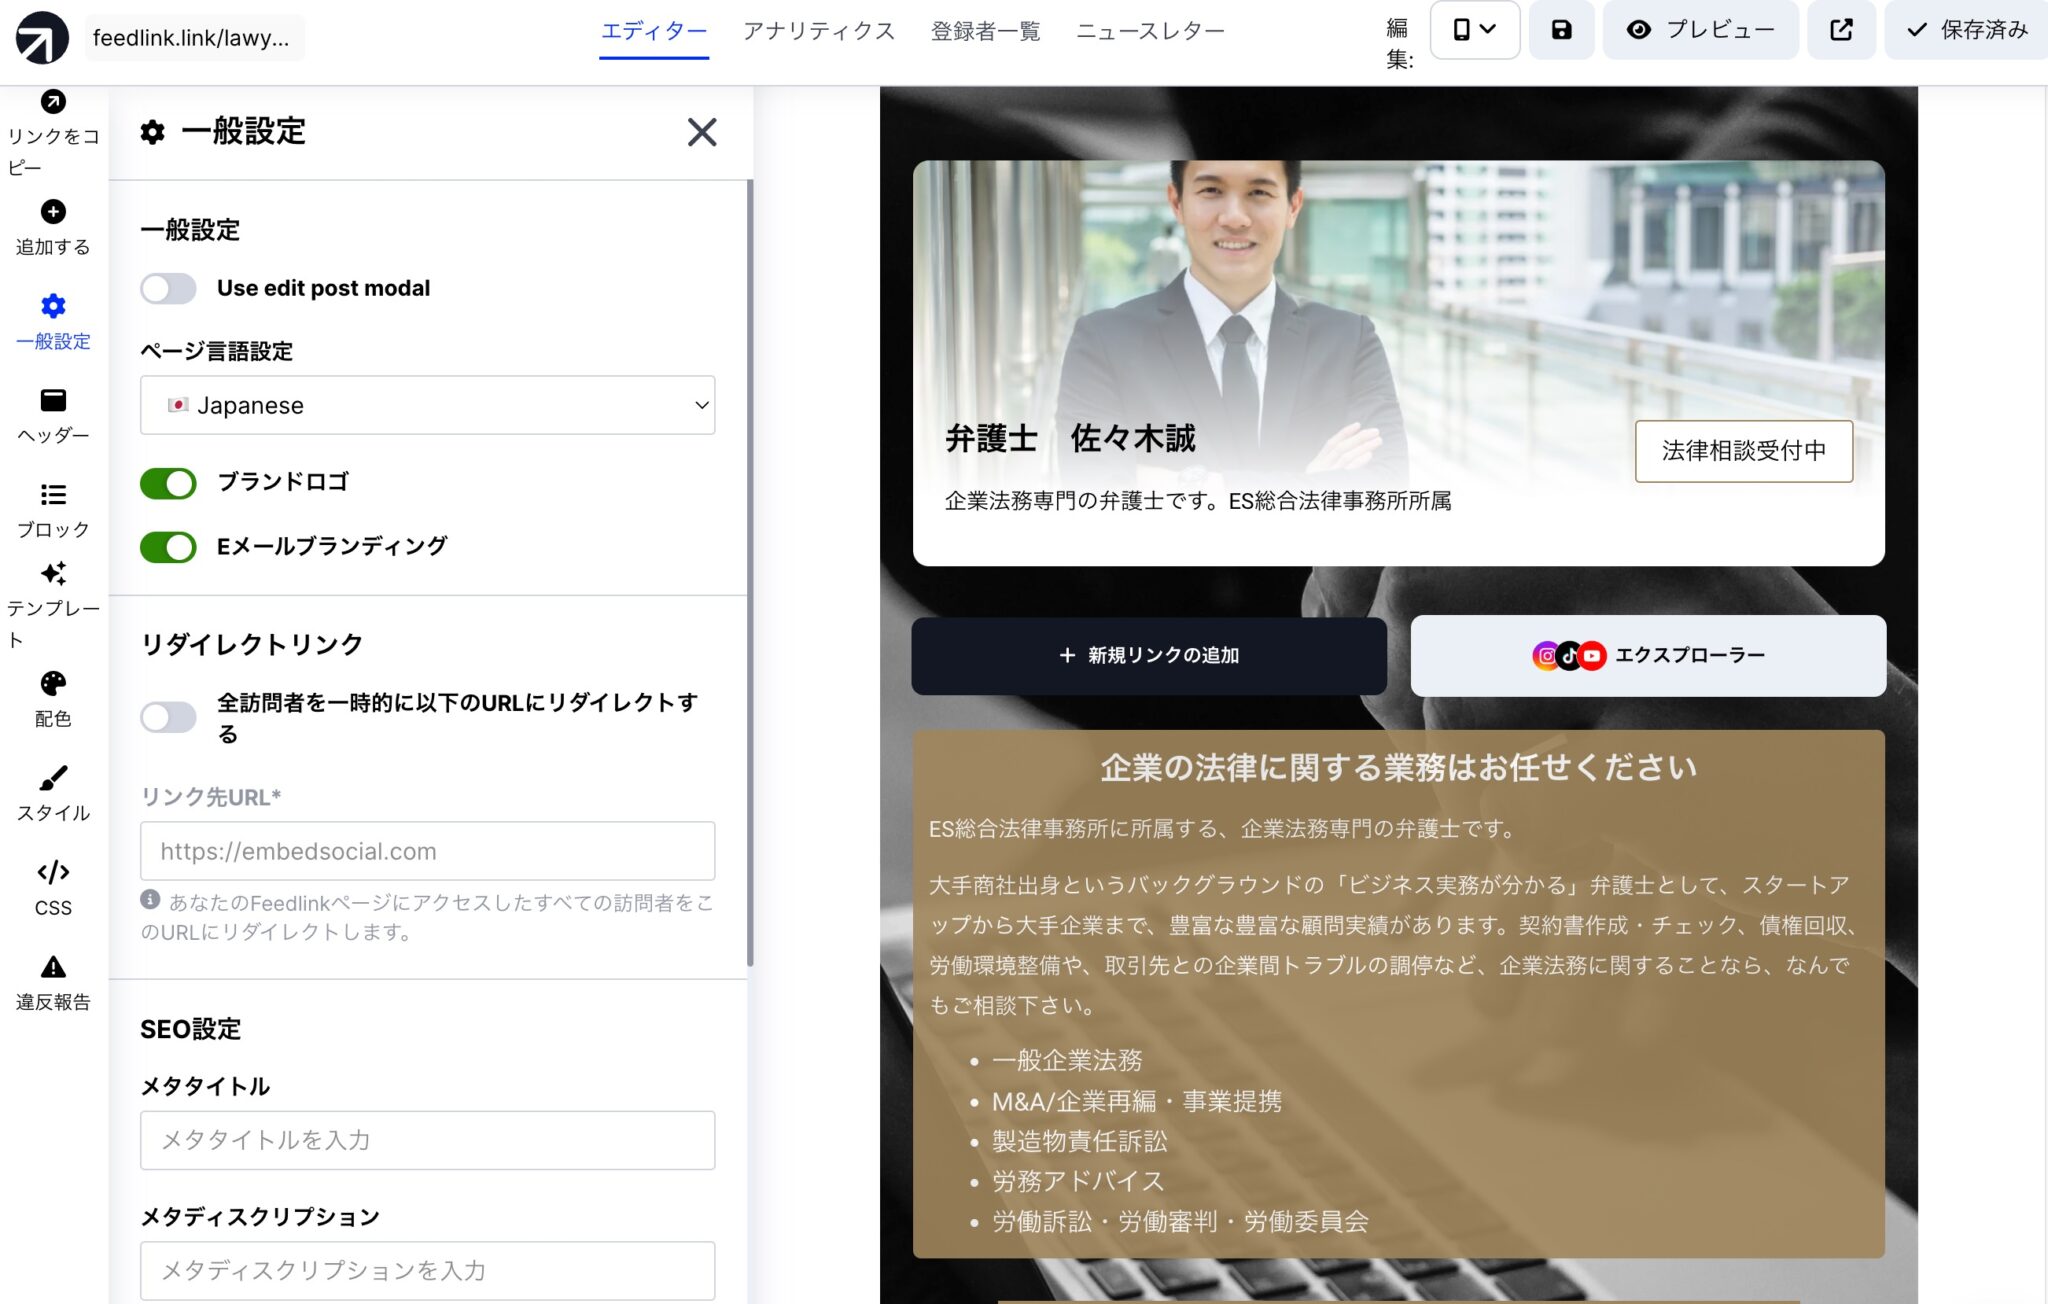Open the CSS code icon
The height and width of the screenshot is (1304, 2048).
(x=53, y=872)
